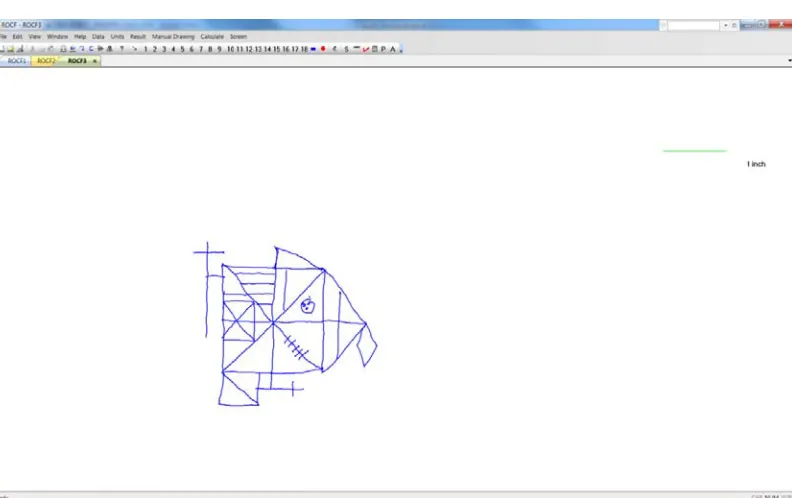
Task: Click toolbar number 1 button
Action: 145,49
